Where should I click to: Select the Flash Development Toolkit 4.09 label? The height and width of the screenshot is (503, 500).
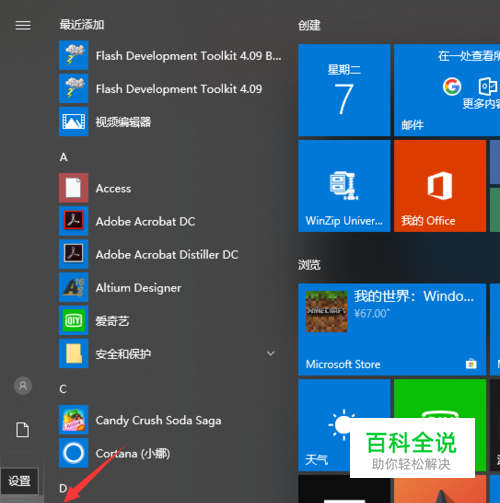(179, 89)
